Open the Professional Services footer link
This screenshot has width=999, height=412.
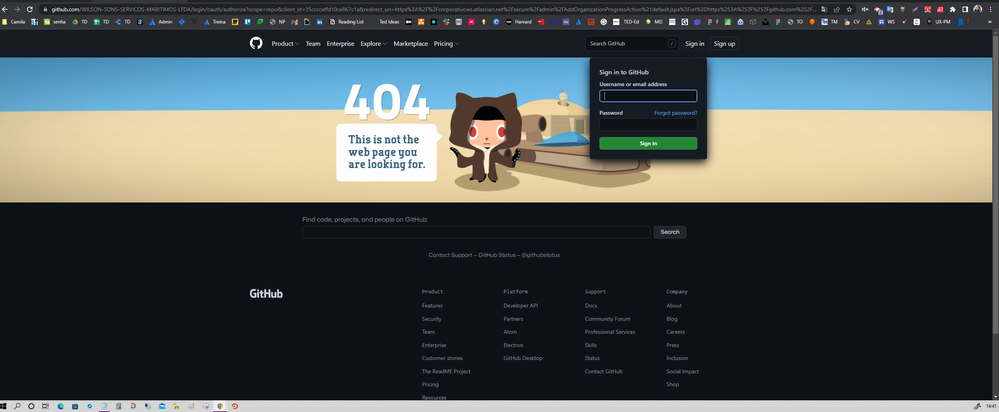click(610, 332)
